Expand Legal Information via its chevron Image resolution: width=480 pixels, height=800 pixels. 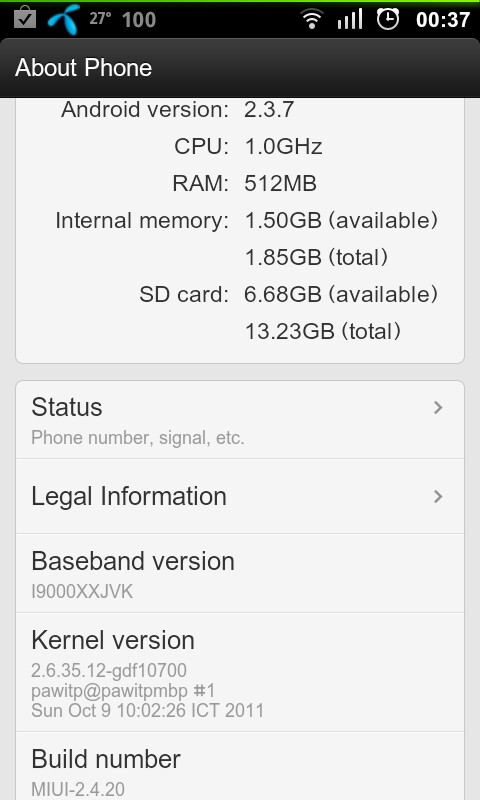(x=438, y=496)
